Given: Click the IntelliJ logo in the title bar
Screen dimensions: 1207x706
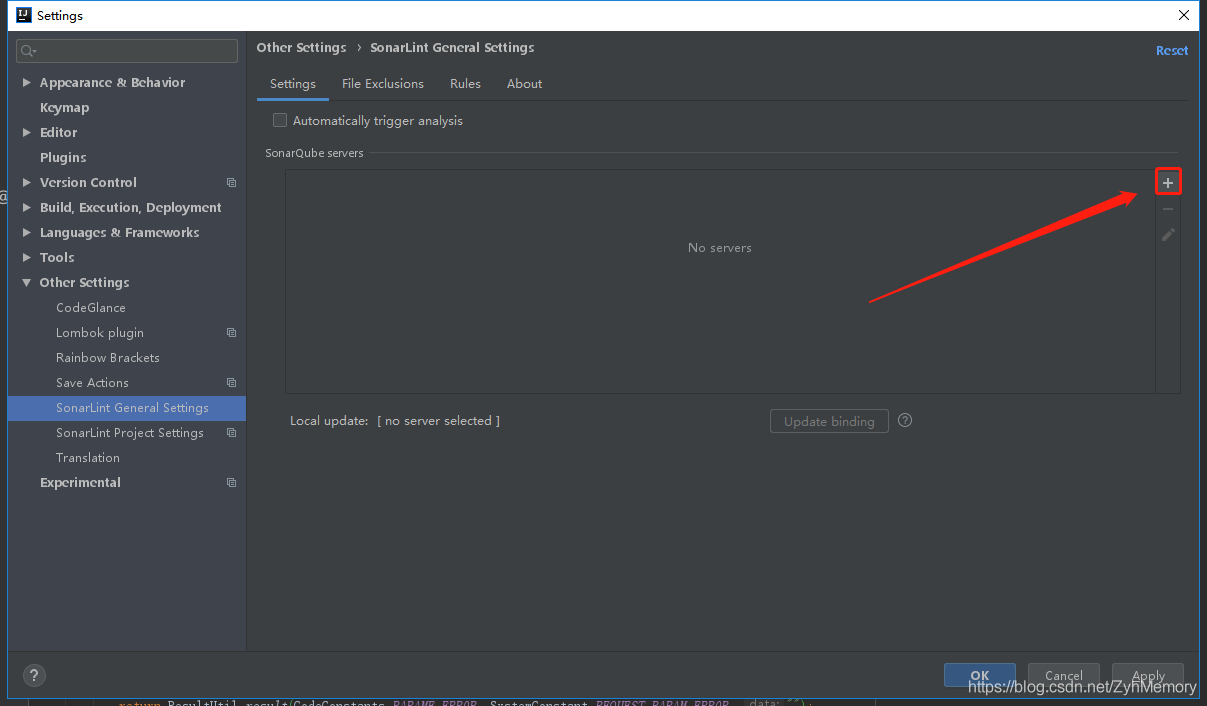Looking at the screenshot, I should tap(24, 15).
